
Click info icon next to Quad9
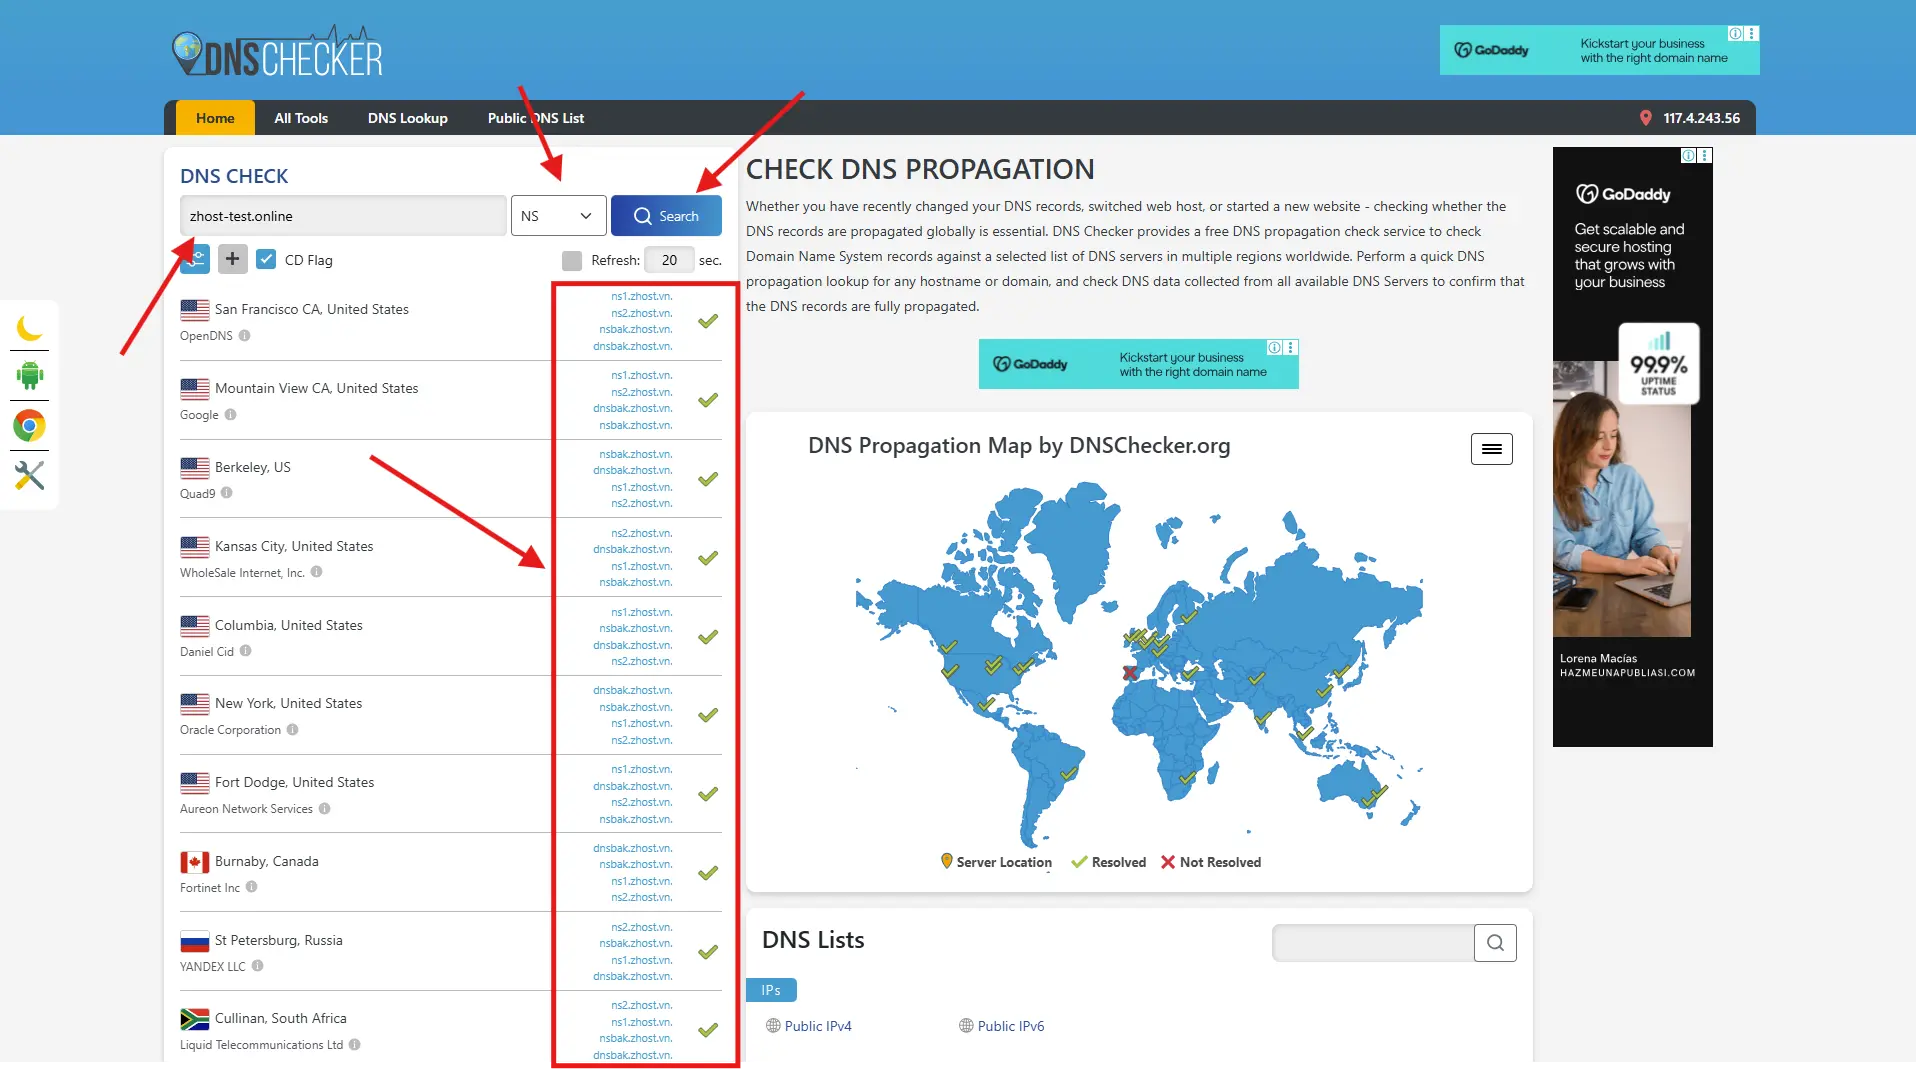[x=226, y=493]
